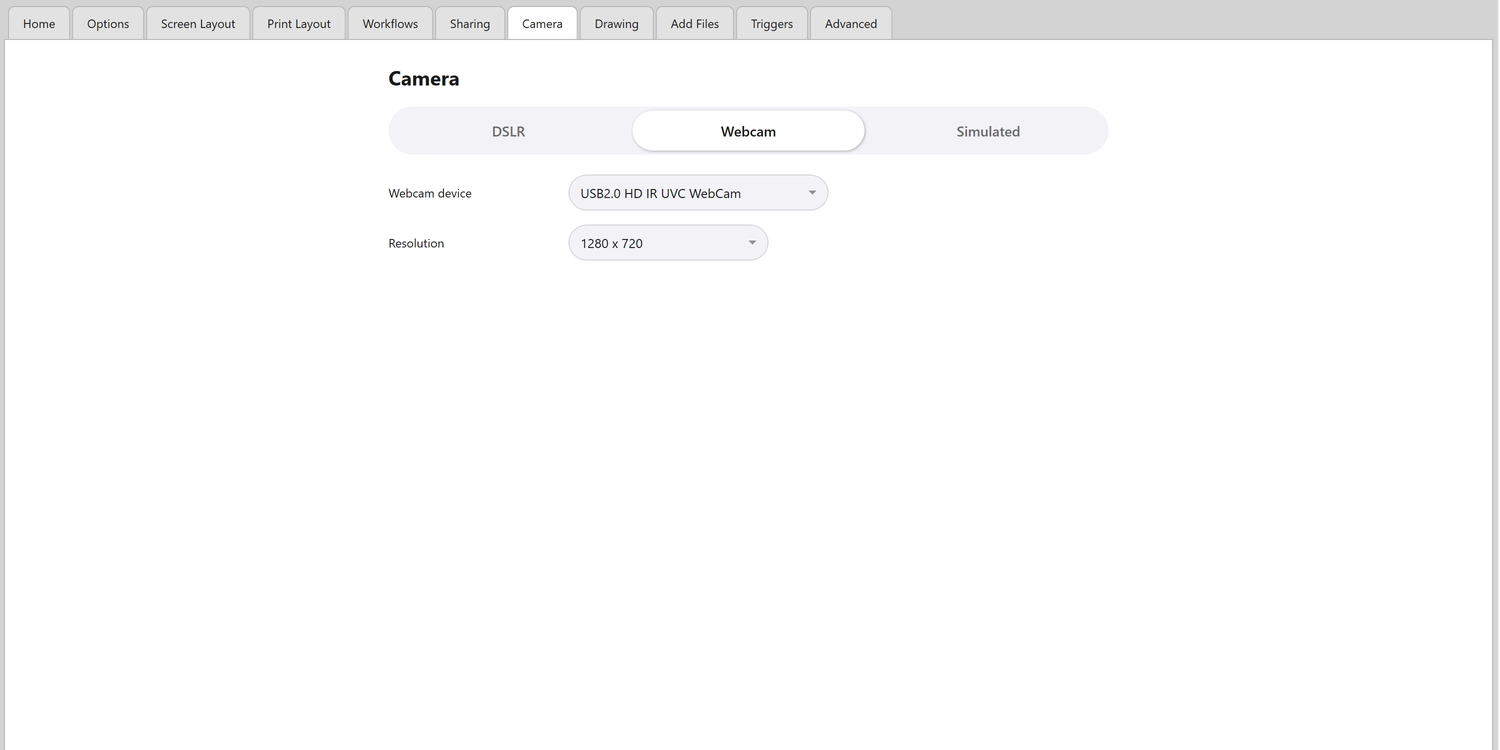This screenshot has width=1500, height=750.
Task: Select the Workflows tab
Action: (390, 23)
